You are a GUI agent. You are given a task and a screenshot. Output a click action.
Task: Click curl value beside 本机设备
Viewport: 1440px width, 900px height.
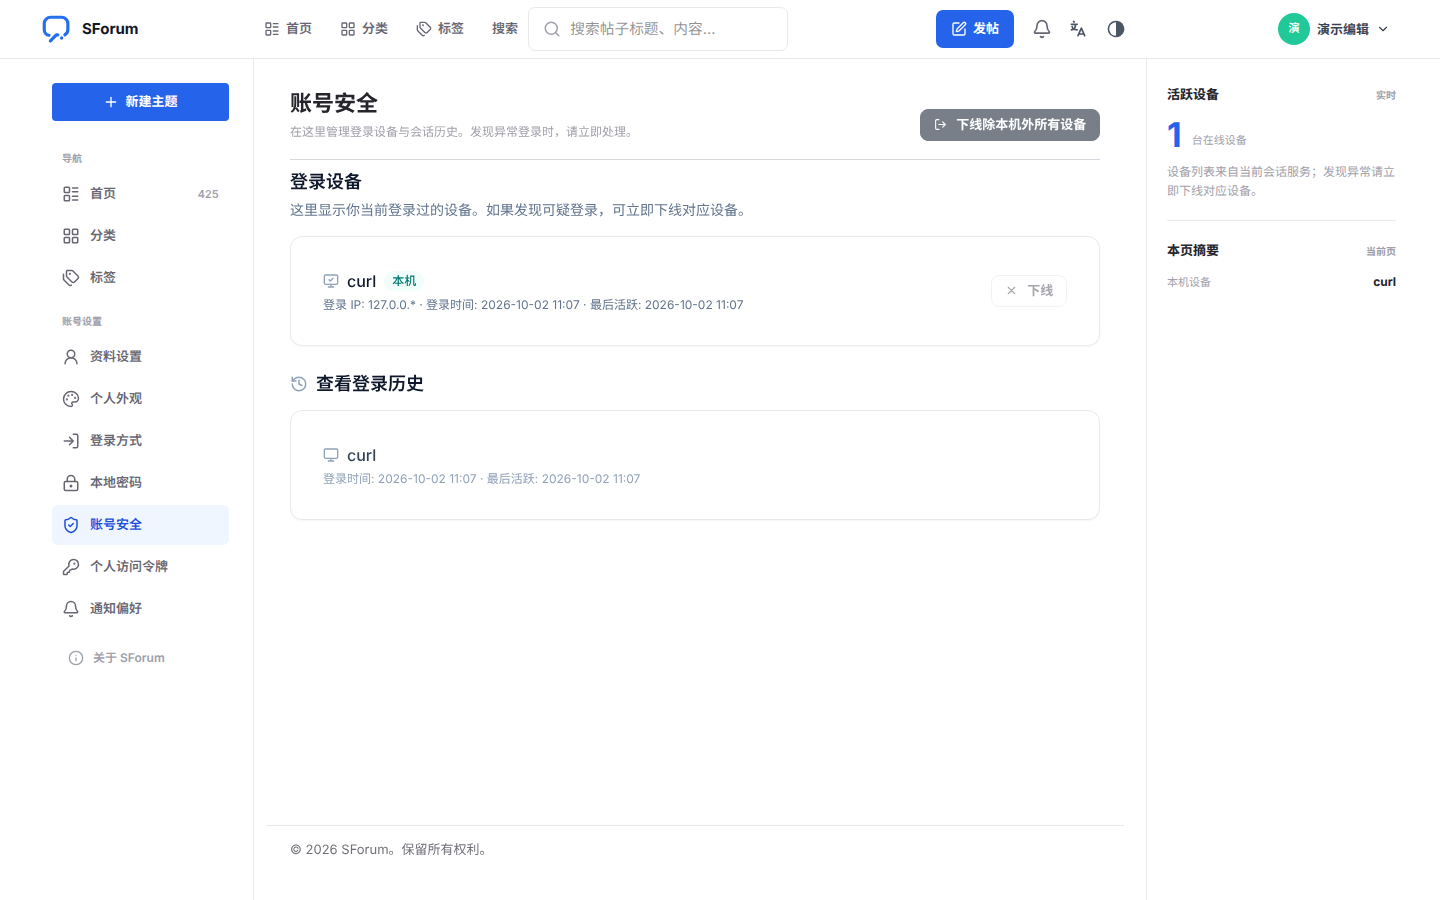pos(1384,282)
